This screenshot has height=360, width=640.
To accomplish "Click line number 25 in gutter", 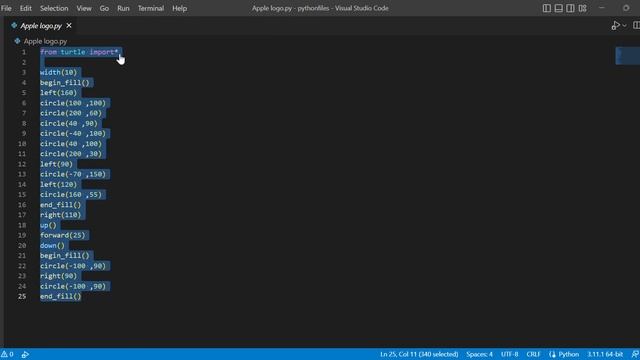I will coord(22,296).
